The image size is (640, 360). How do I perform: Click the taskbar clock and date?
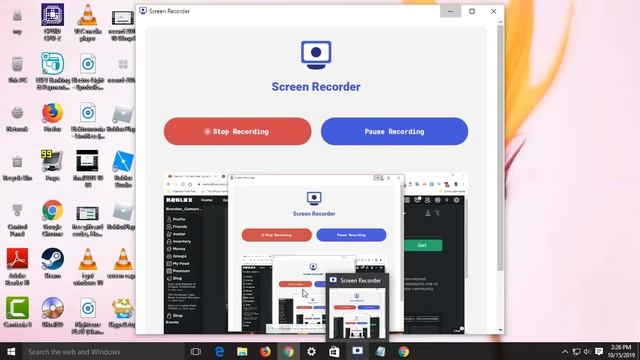[621, 351]
